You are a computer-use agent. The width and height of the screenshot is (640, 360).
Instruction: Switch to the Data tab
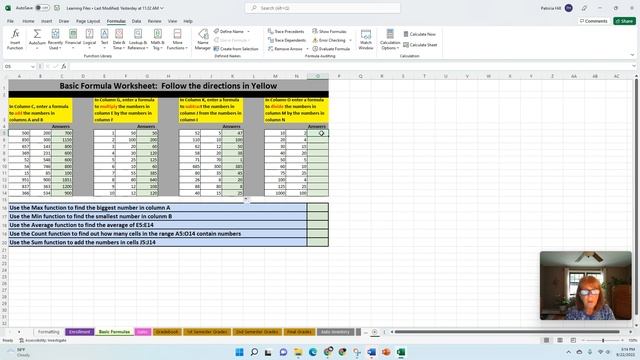[x=136, y=21]
